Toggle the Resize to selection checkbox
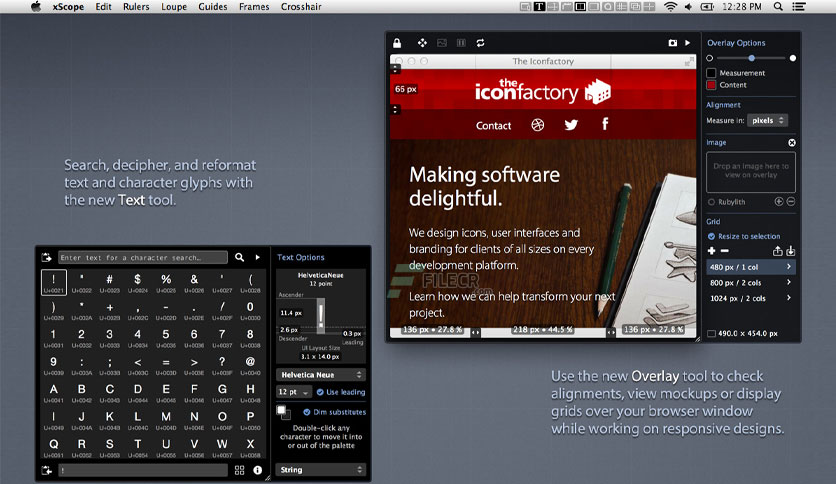 click(x=711, y=236)
